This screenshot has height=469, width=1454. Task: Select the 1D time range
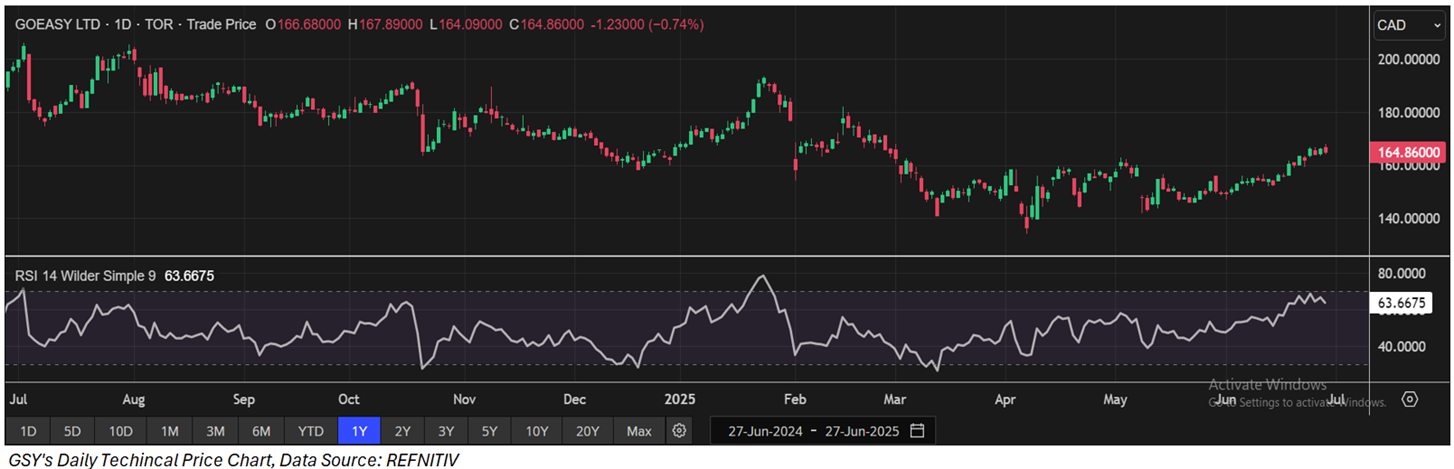[x=28, y=431]
